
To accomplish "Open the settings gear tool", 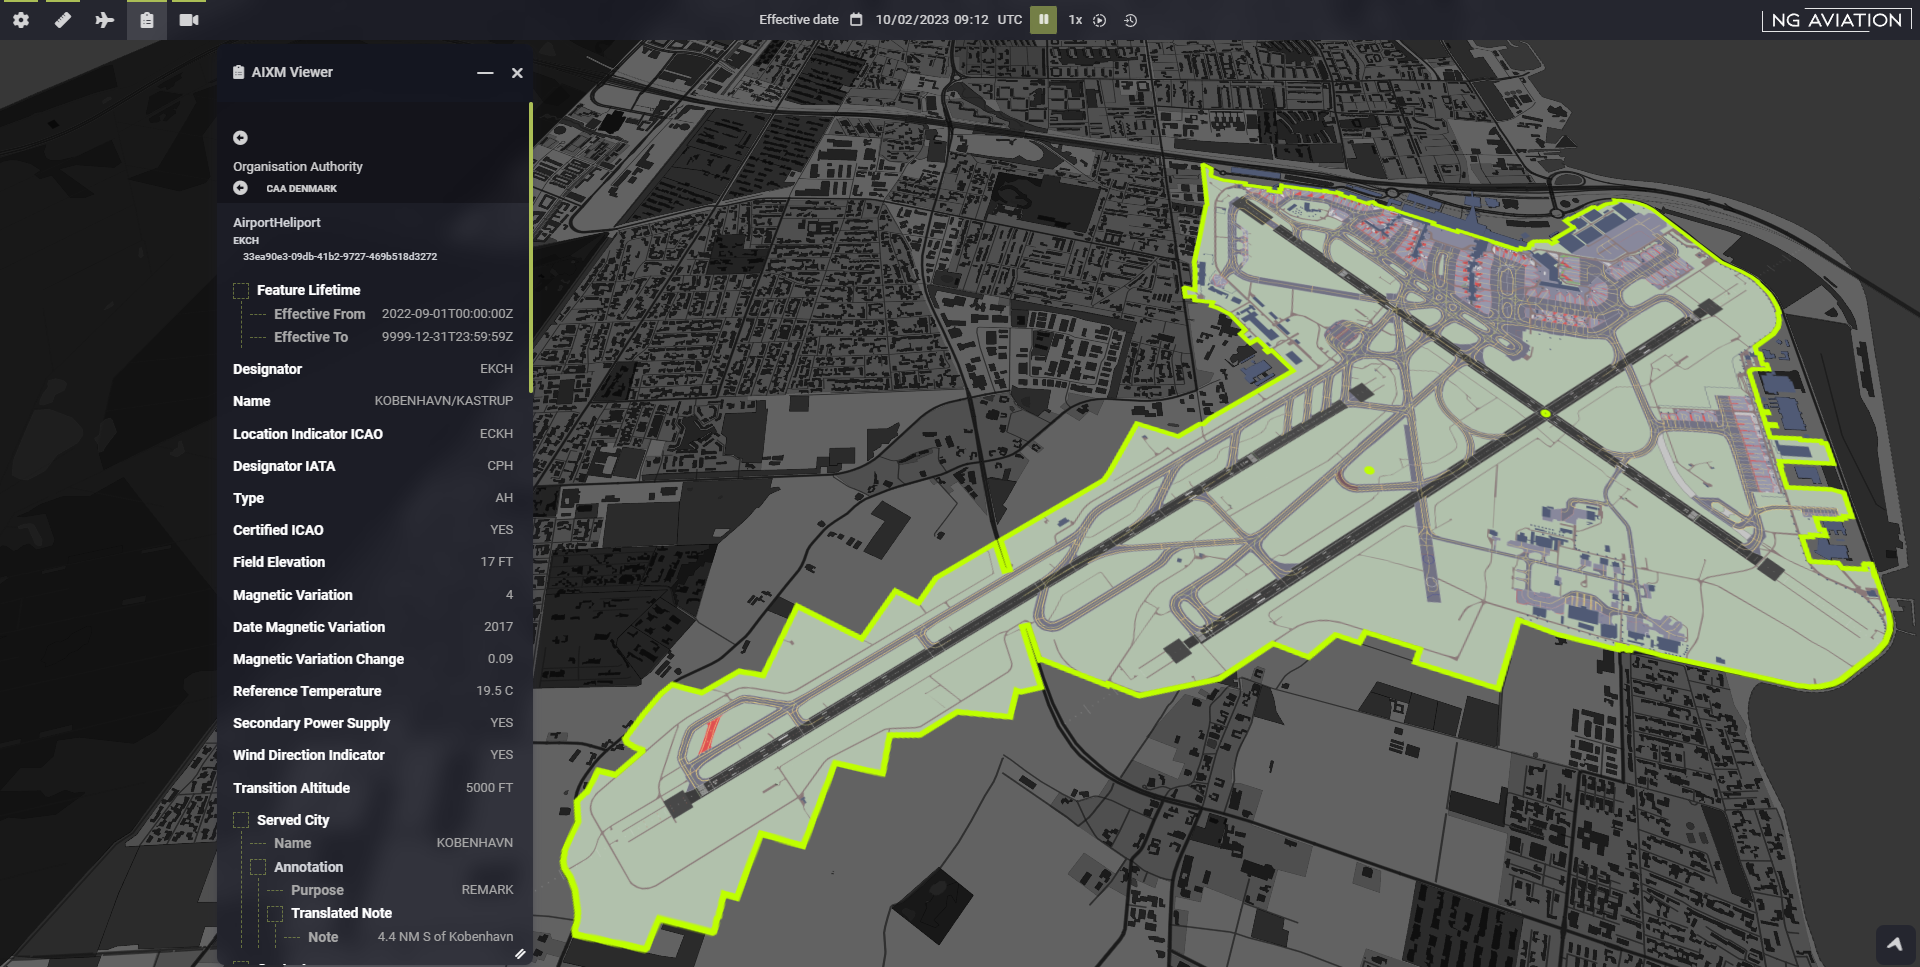I will [20, 20].
